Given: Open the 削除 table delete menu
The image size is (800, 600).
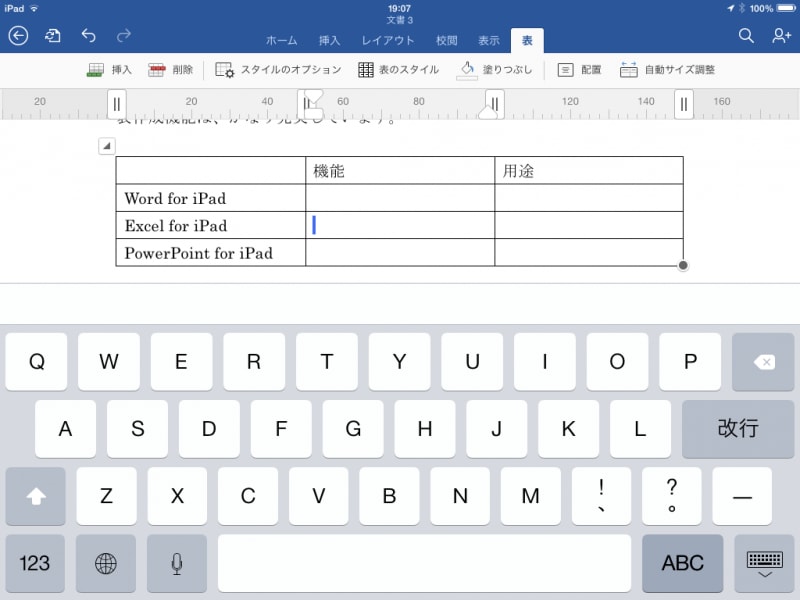Looking at the screenshot, I should coord(170,70).
